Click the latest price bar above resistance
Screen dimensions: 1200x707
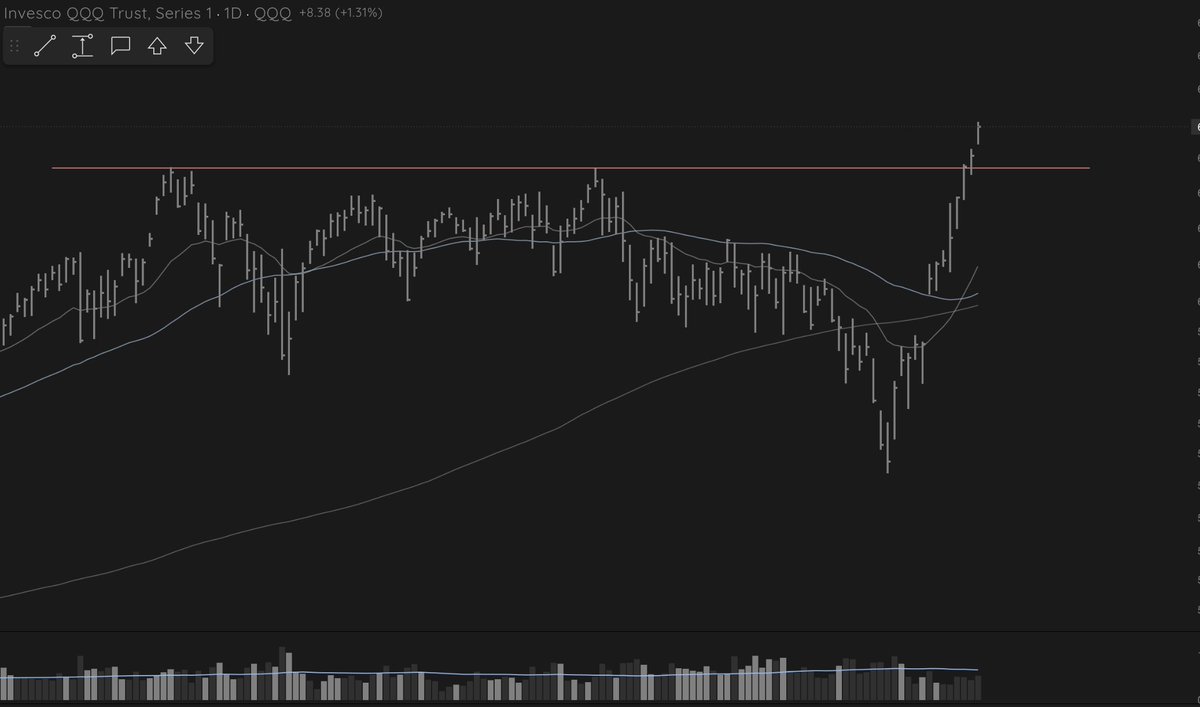tap(978, 133)
